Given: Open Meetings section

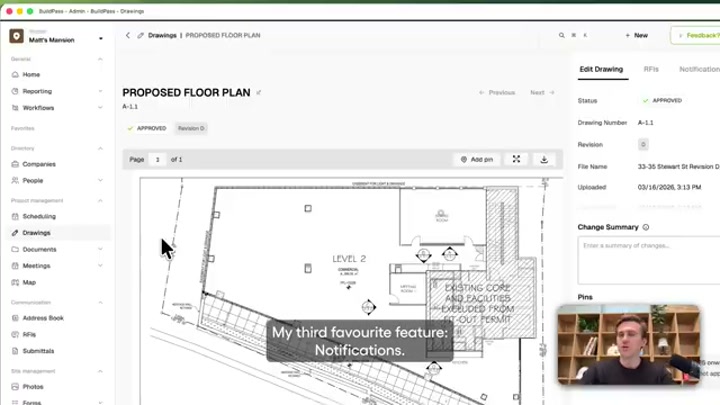Looking at the screenshot, I should pyautogui.click(x=36, y=266).
